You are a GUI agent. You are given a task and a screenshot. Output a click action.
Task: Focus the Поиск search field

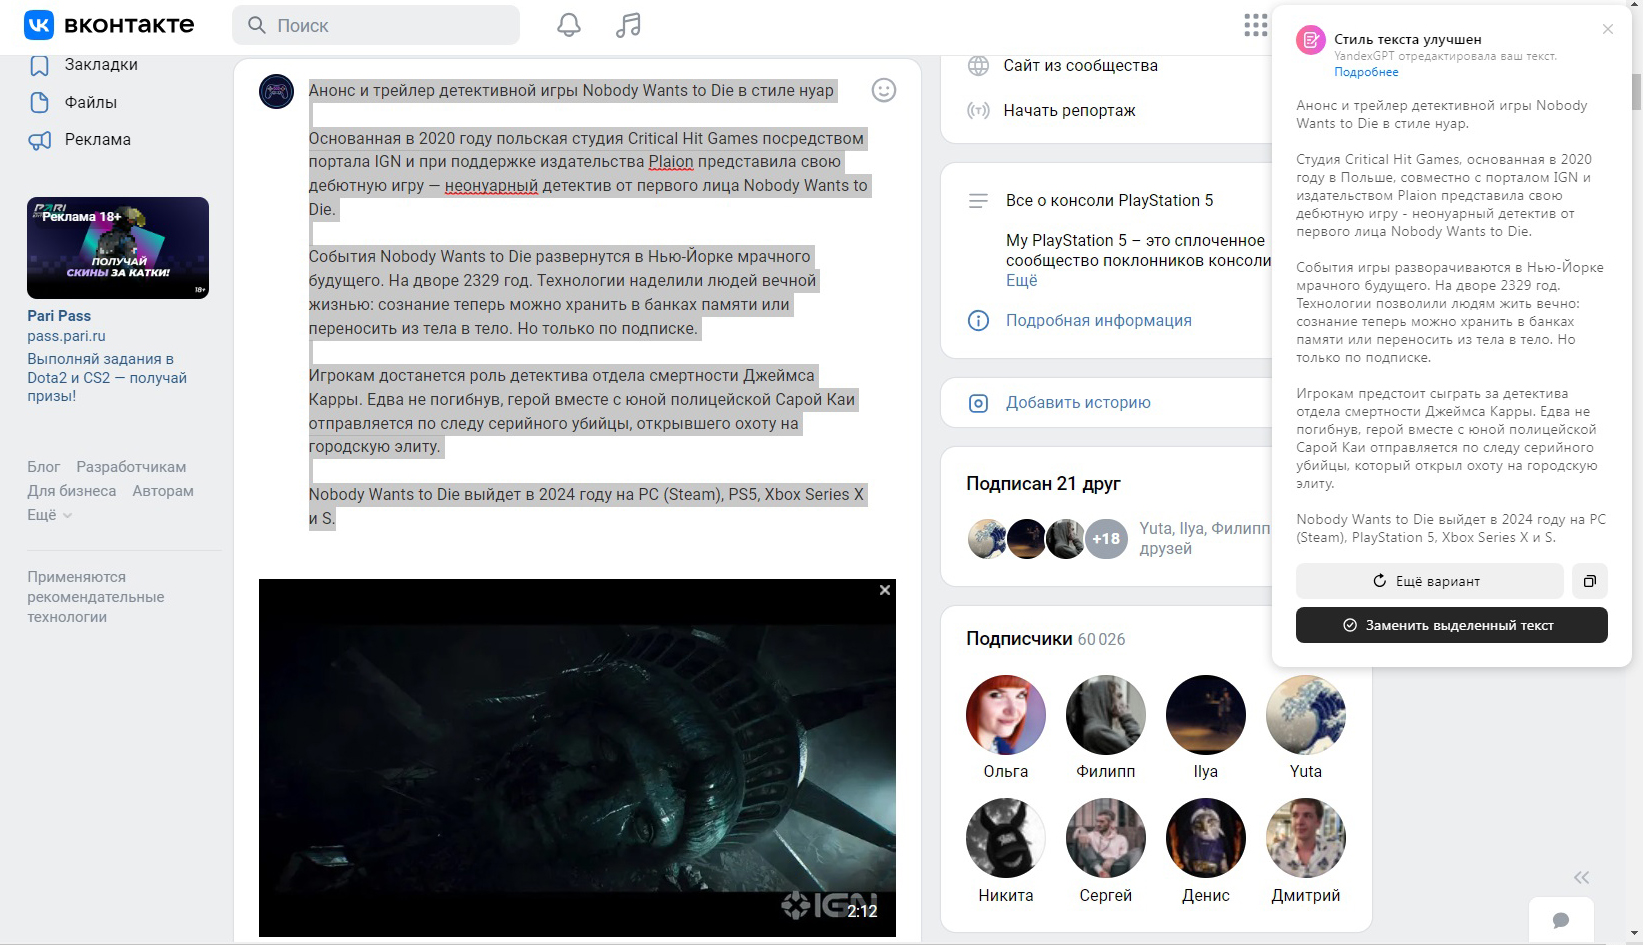tap(376, 25)
